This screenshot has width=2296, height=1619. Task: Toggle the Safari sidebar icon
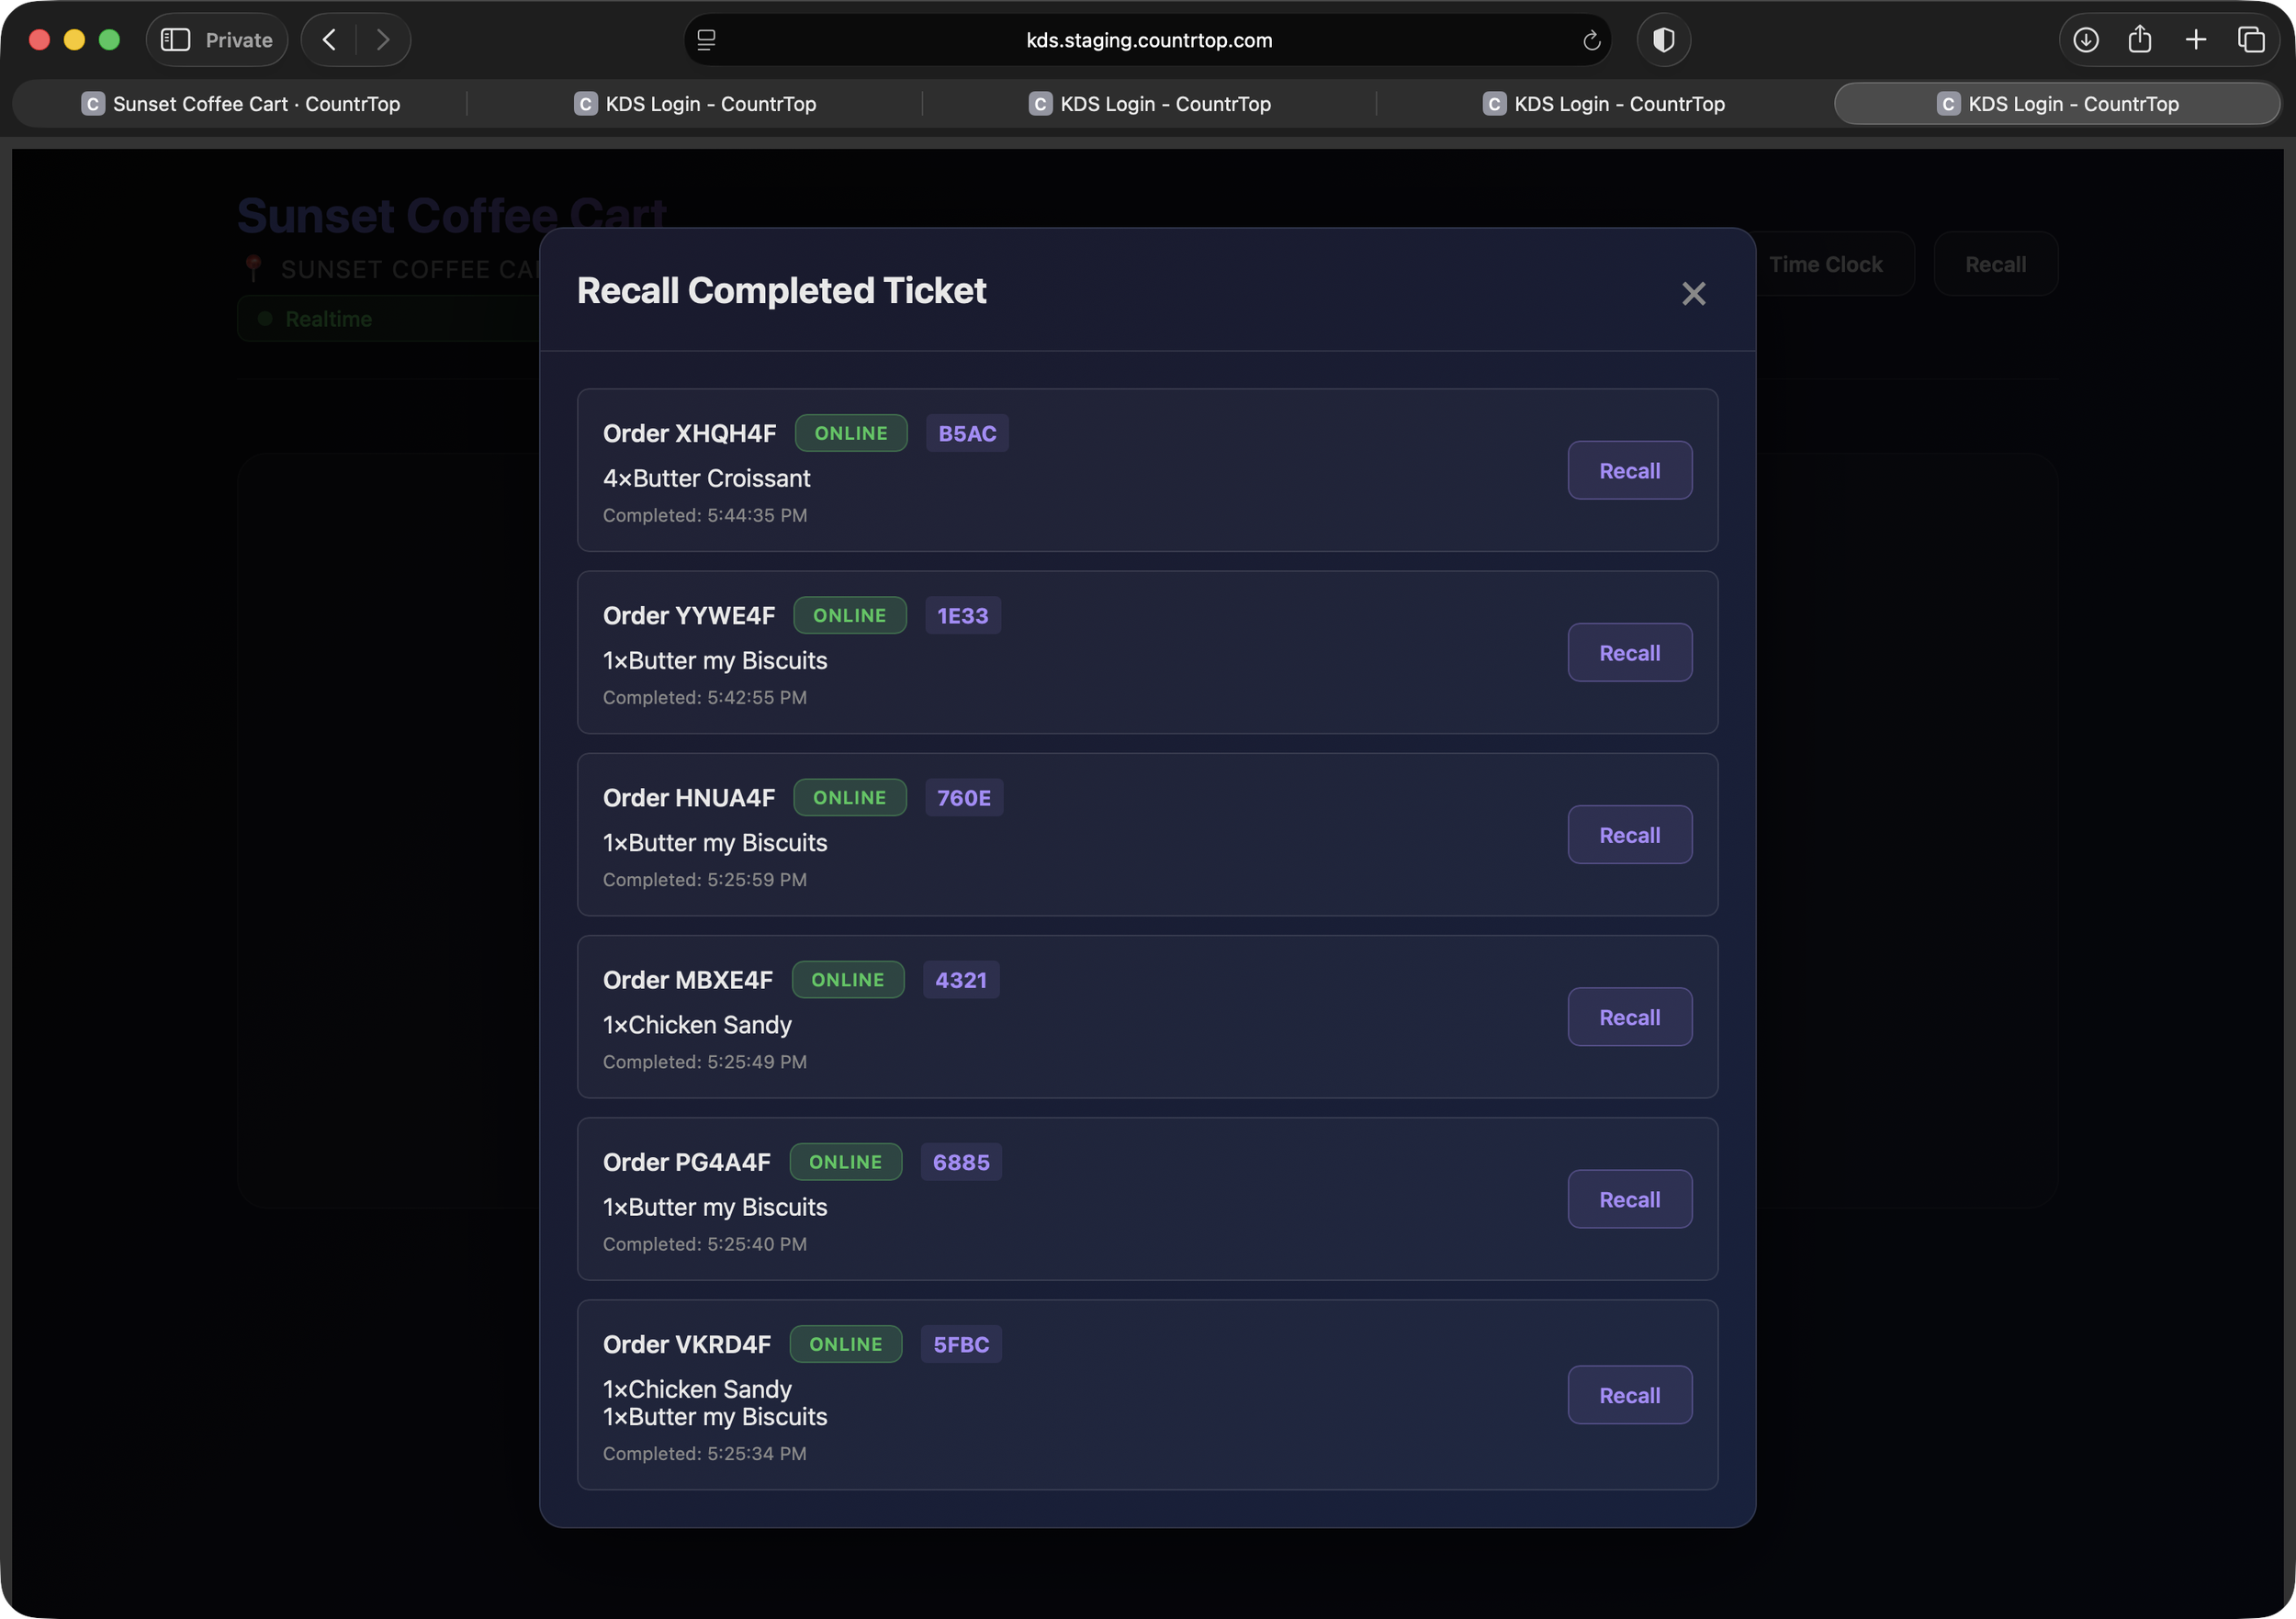click(176, 40)
